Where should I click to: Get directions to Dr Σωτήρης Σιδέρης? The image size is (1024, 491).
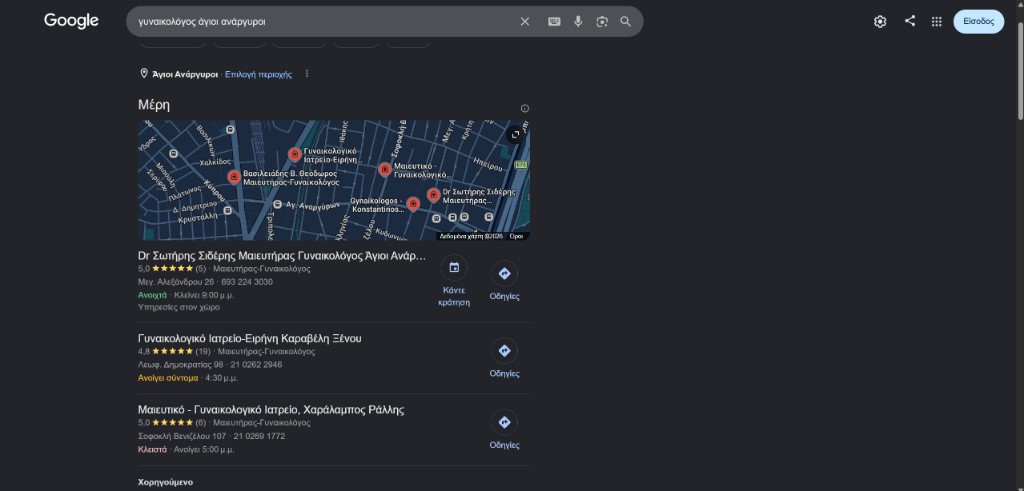(x=504, y=274)
